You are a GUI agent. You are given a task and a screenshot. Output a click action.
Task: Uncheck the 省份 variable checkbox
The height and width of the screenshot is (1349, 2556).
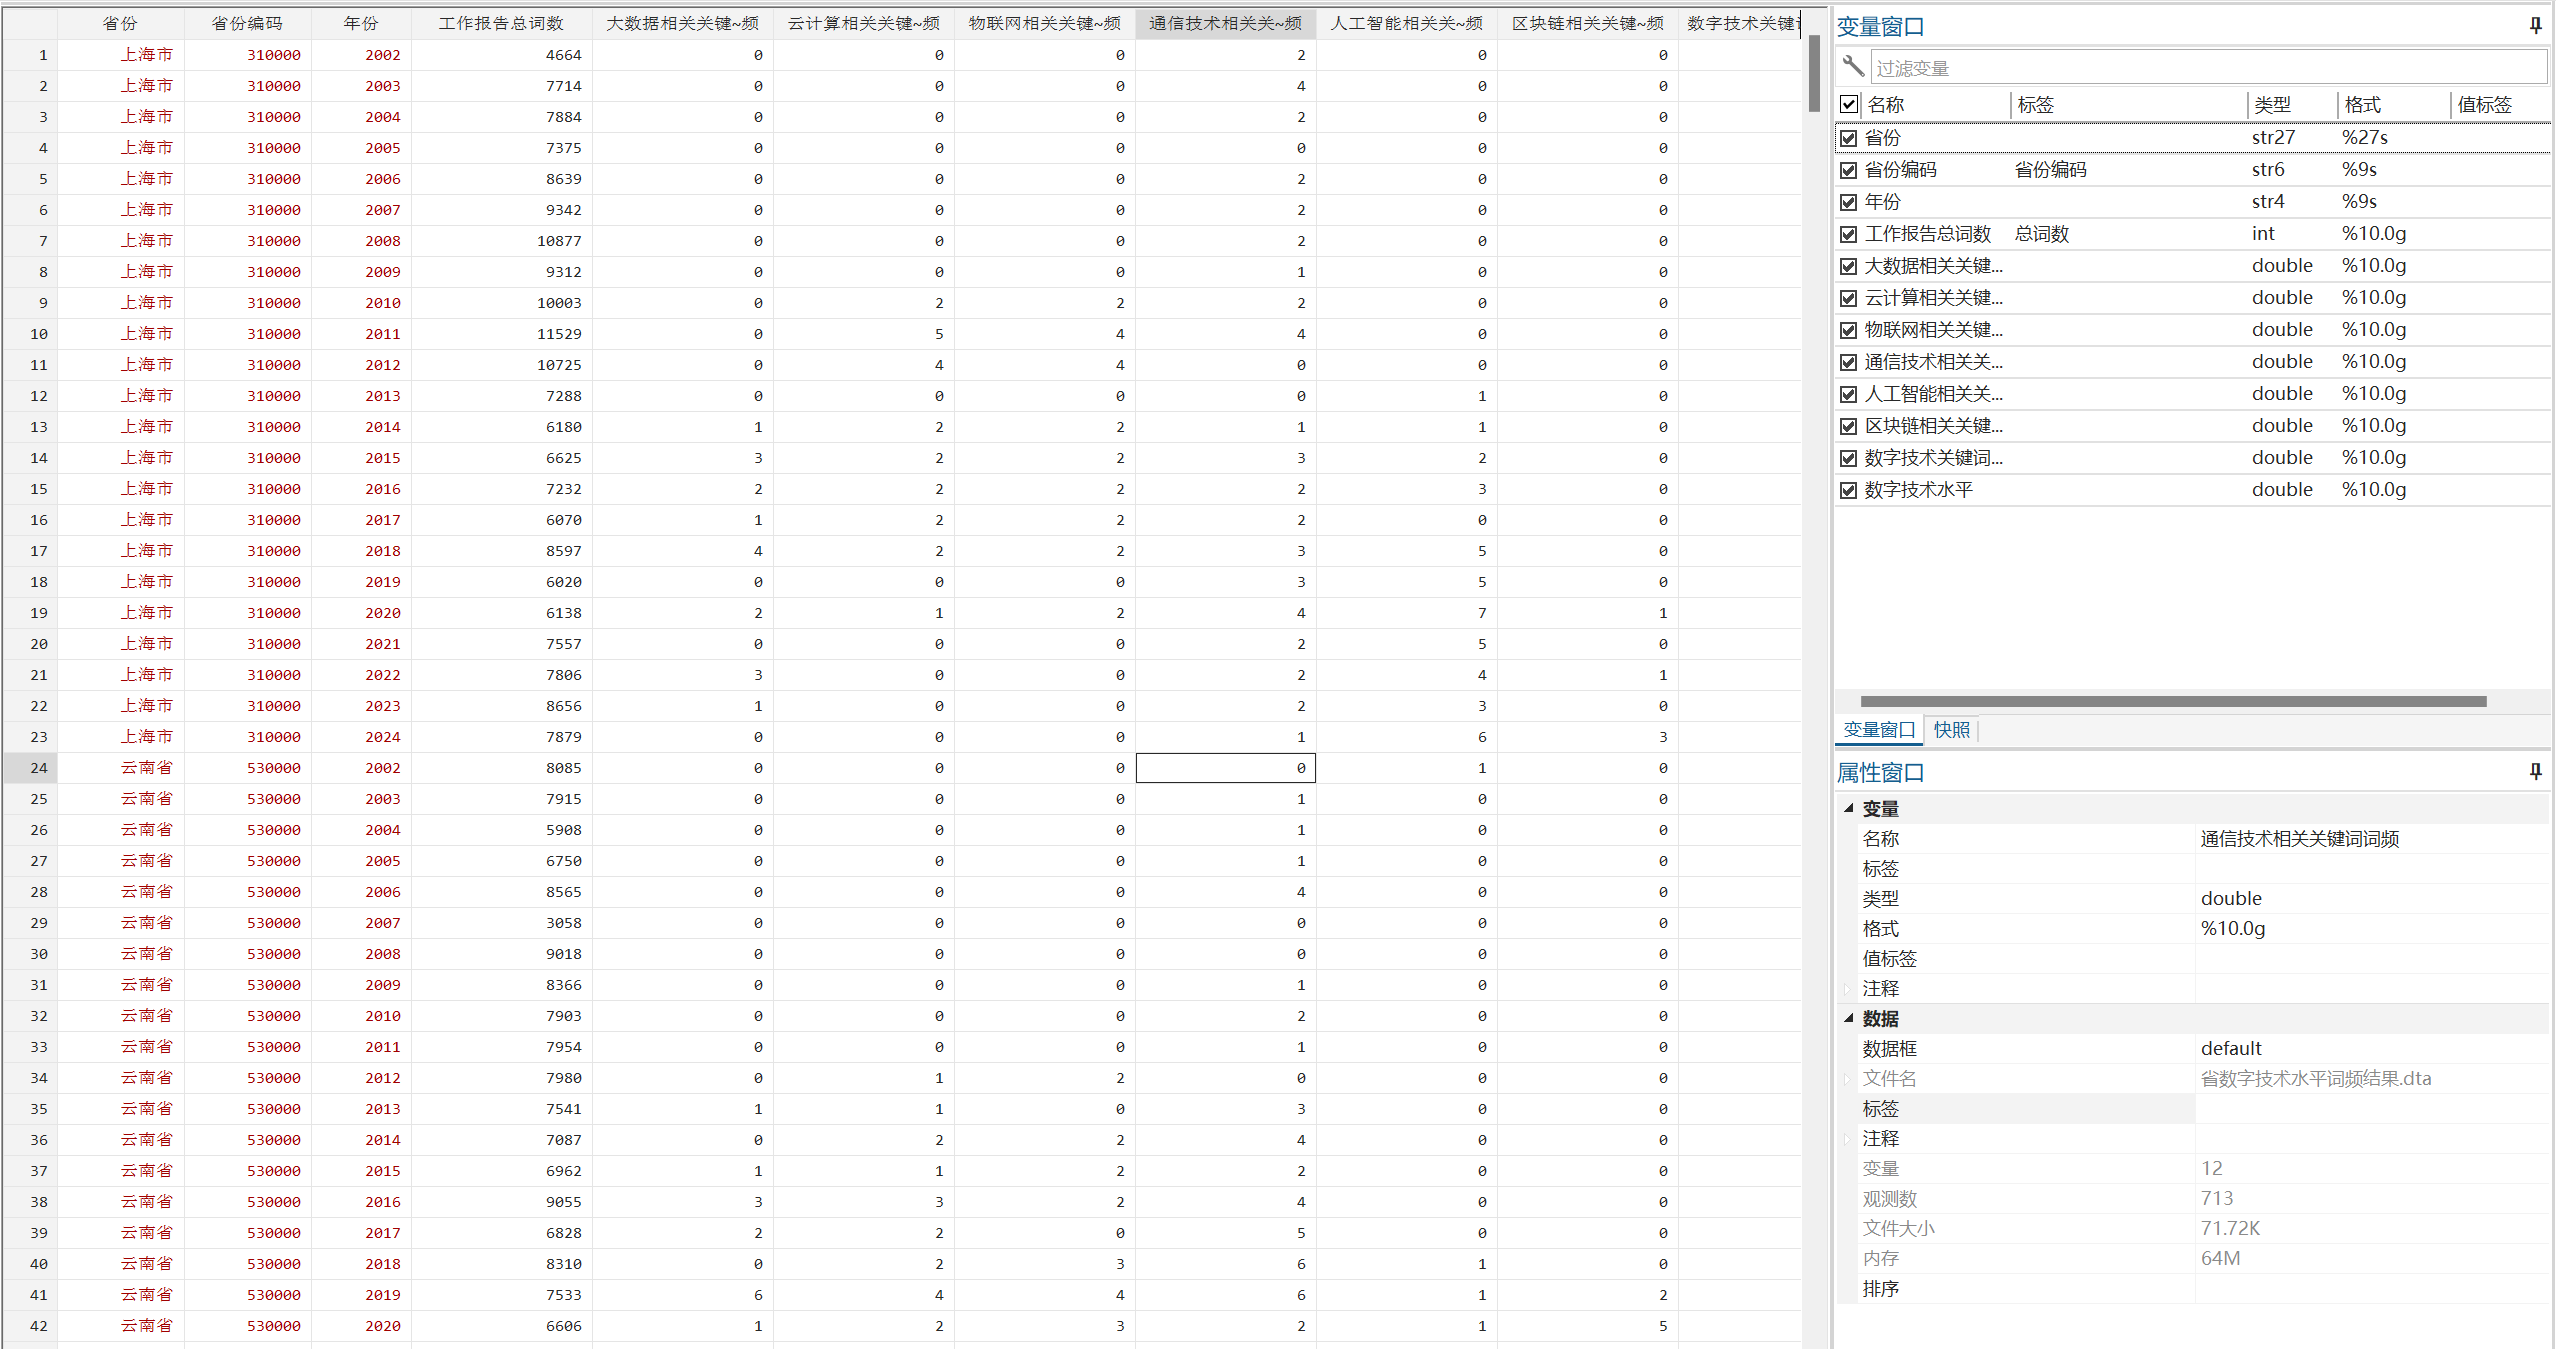tap(1849, 138)
